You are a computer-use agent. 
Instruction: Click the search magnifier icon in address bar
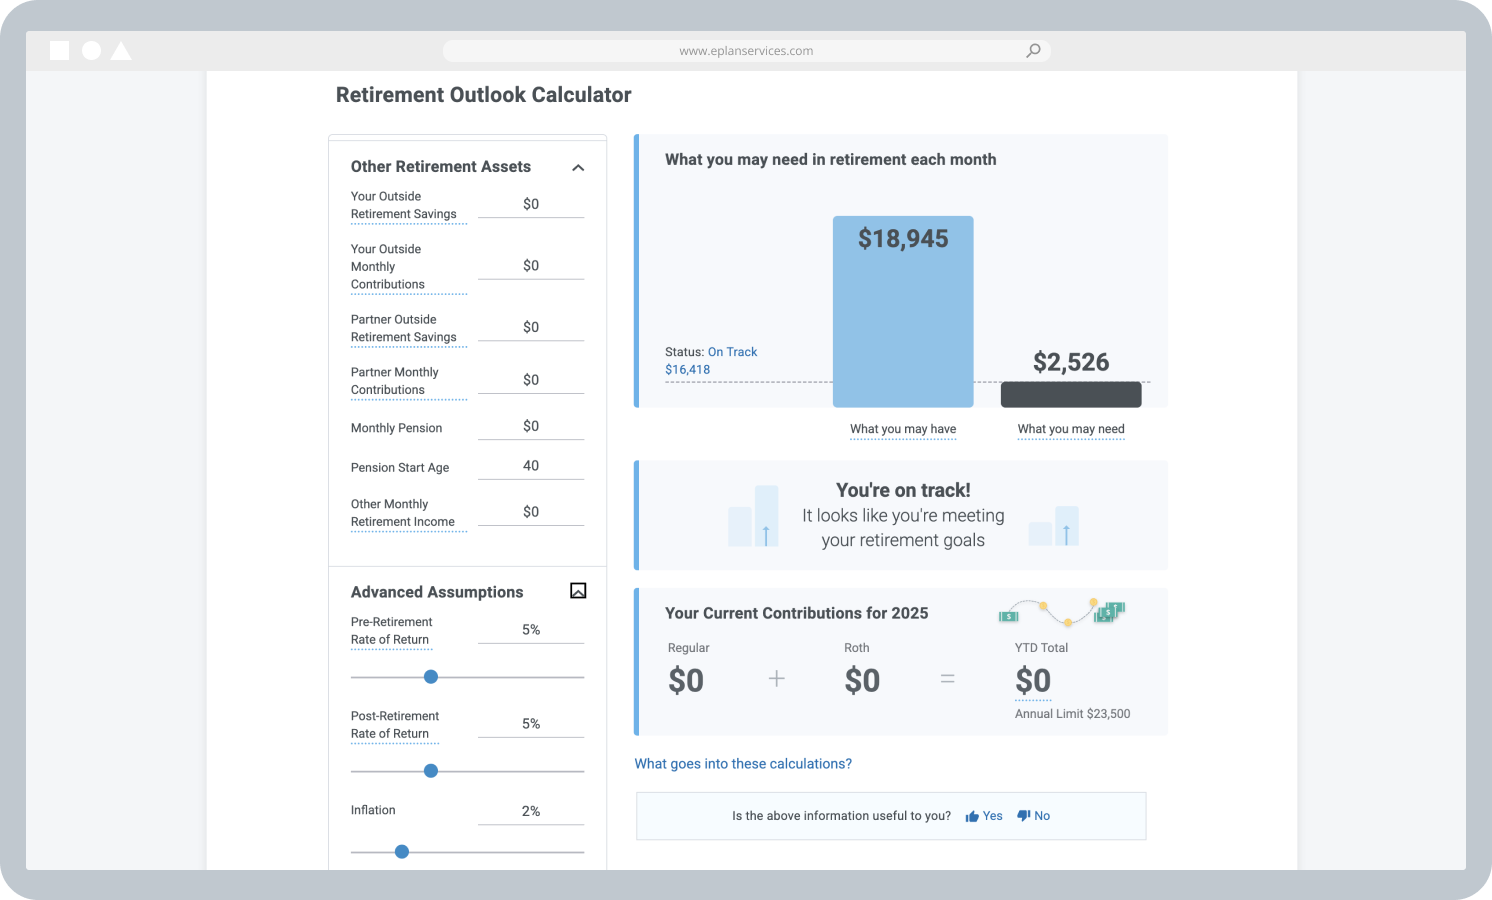tap(1033, 51)
